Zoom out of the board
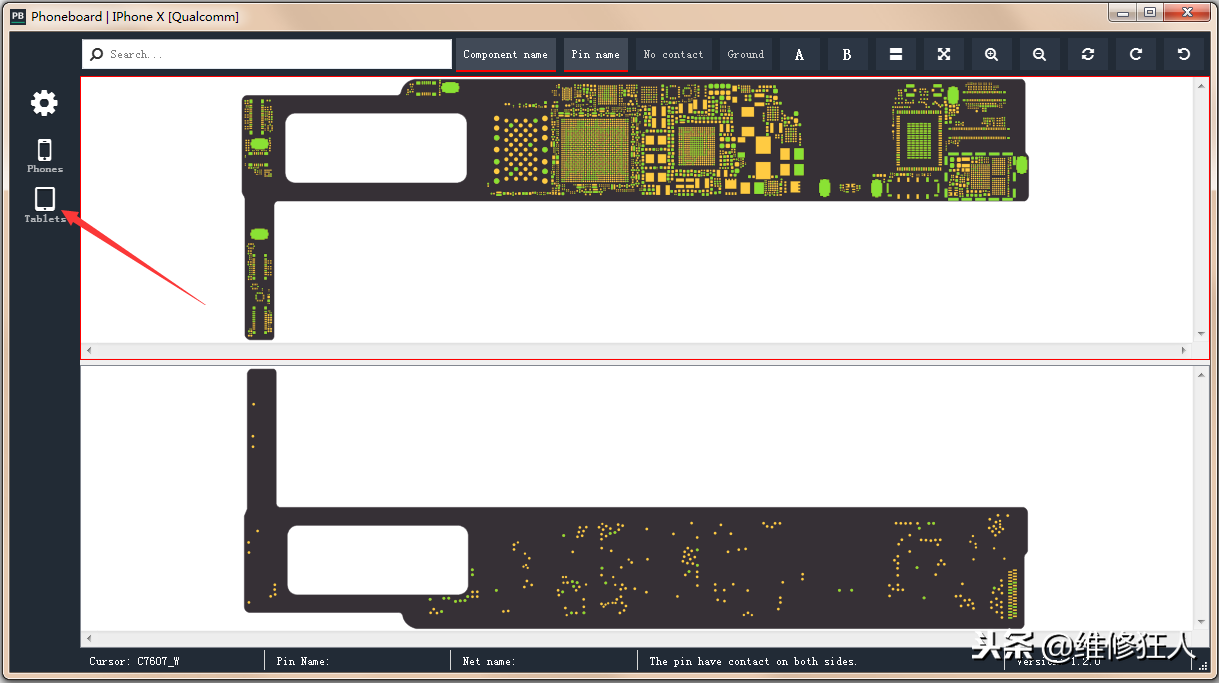The width and height of the screenshot is (1219, 683). [1039, 55]
